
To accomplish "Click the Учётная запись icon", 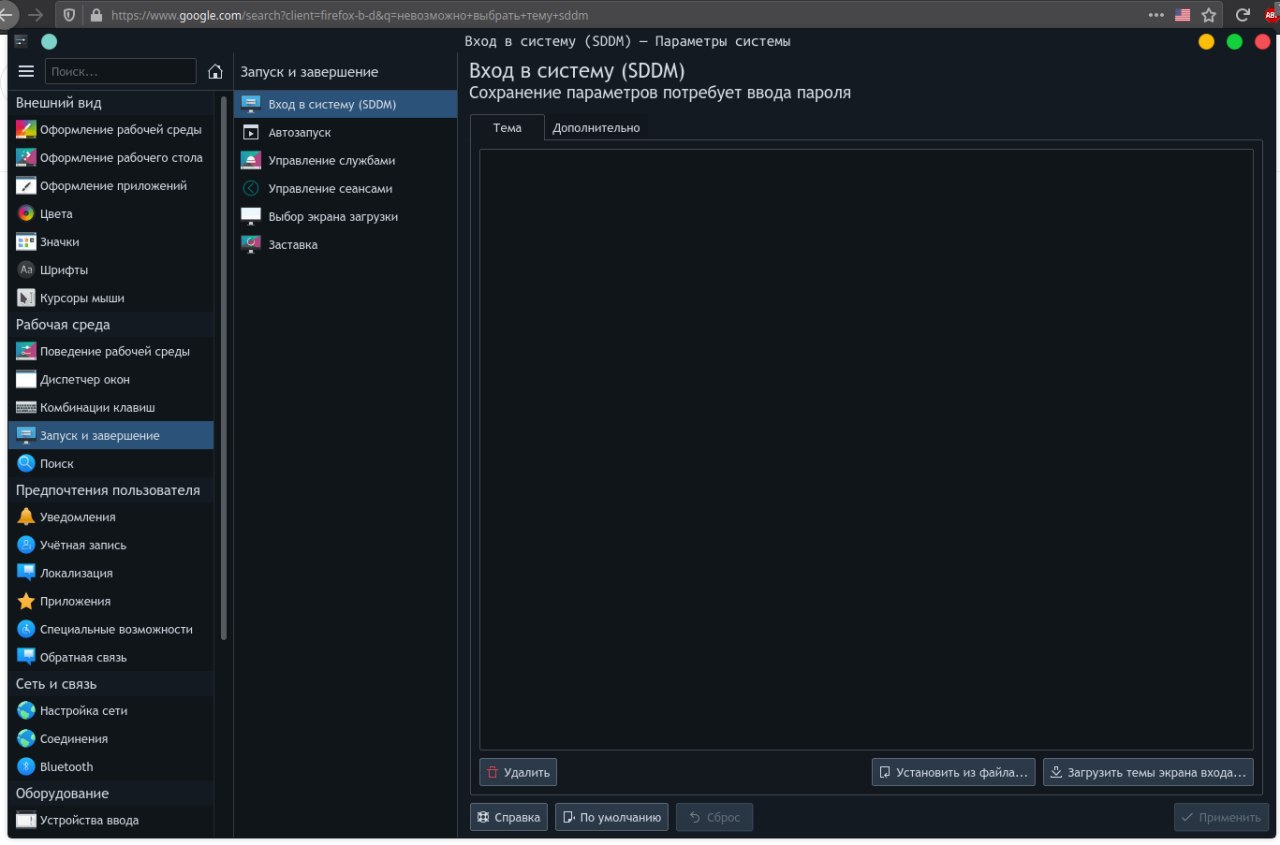I will tap(26, 545).
